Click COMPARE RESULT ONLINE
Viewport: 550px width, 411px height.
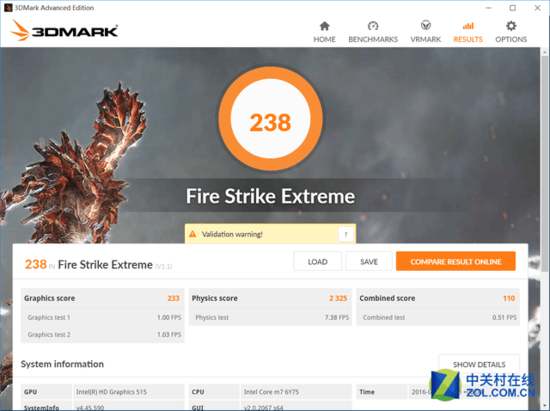[456, 261]
